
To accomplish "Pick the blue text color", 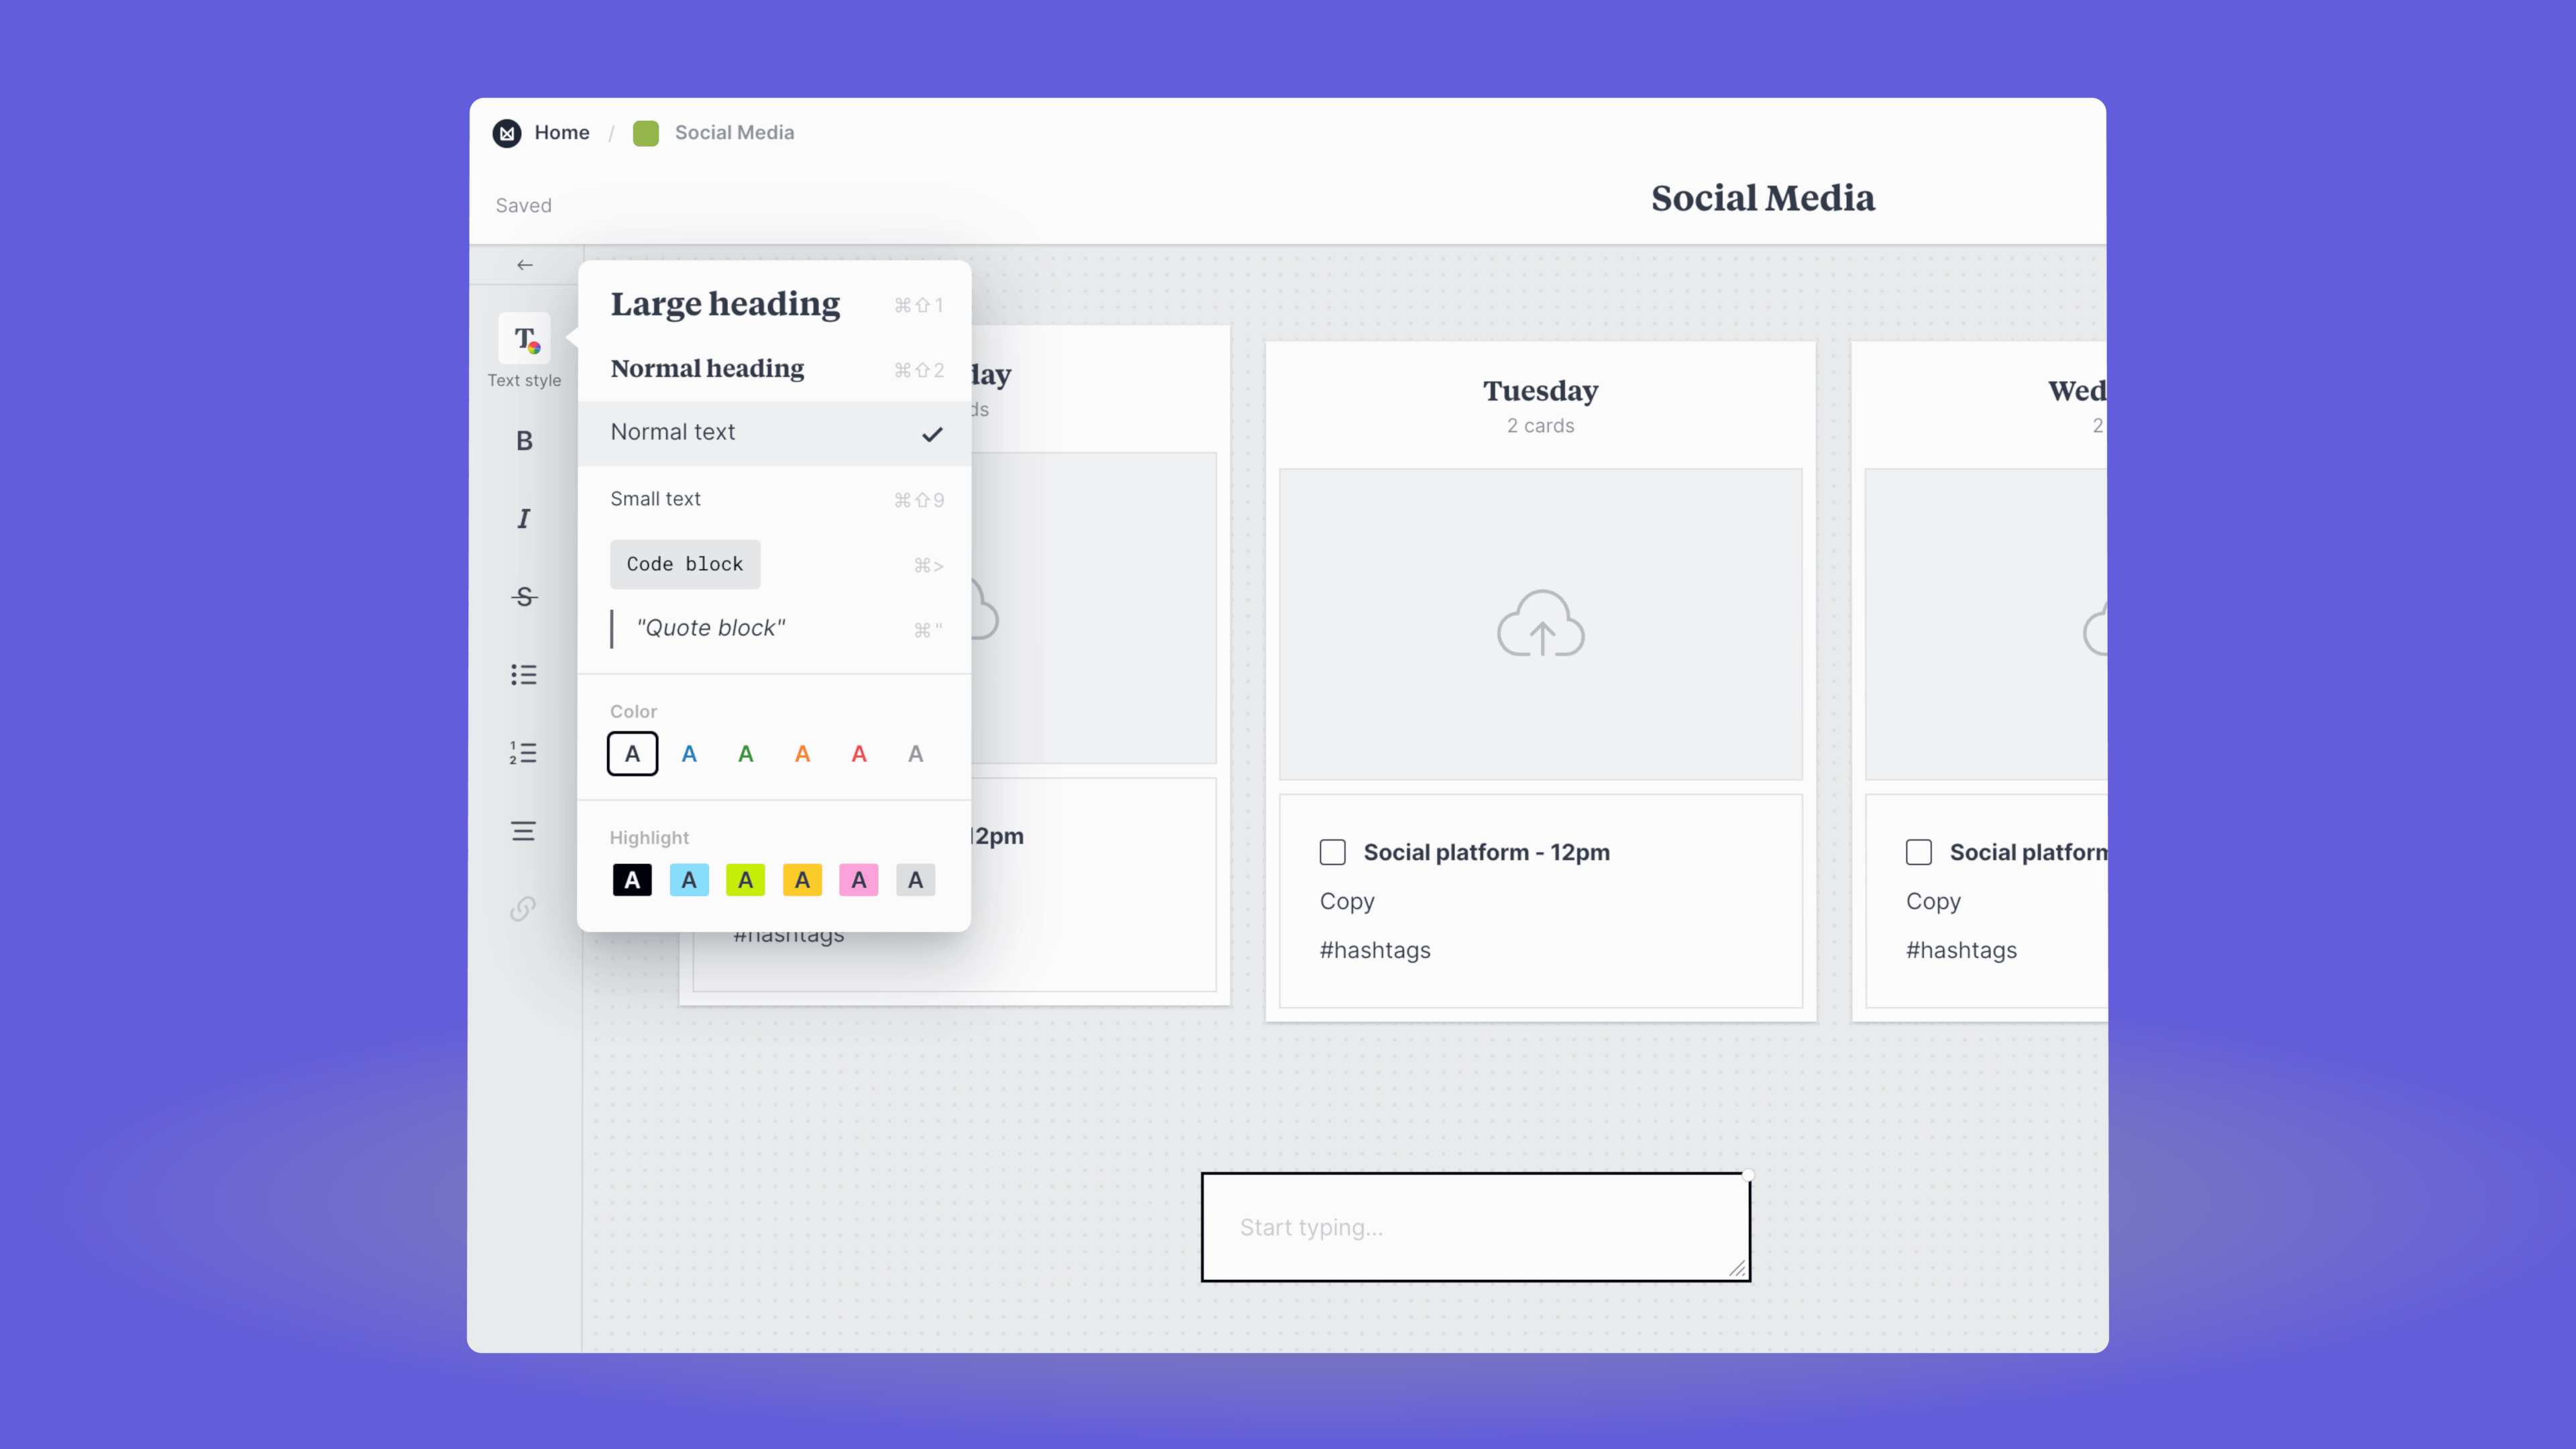I will [x=689, y=754].
